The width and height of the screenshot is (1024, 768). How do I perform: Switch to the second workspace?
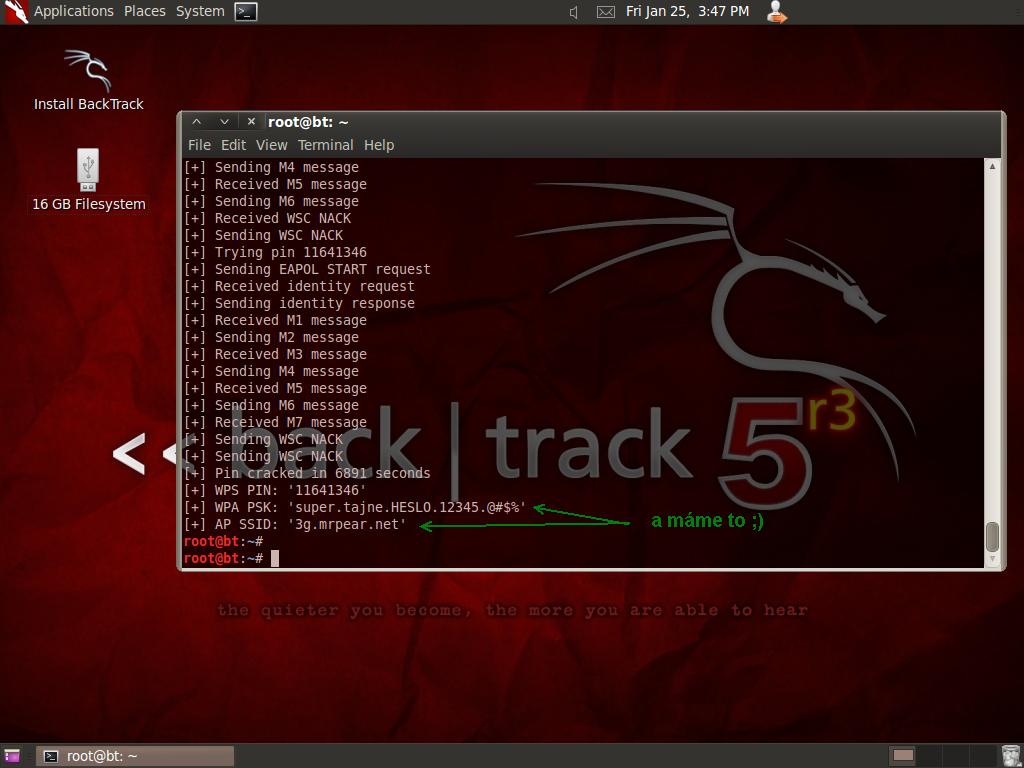point(930,756)
